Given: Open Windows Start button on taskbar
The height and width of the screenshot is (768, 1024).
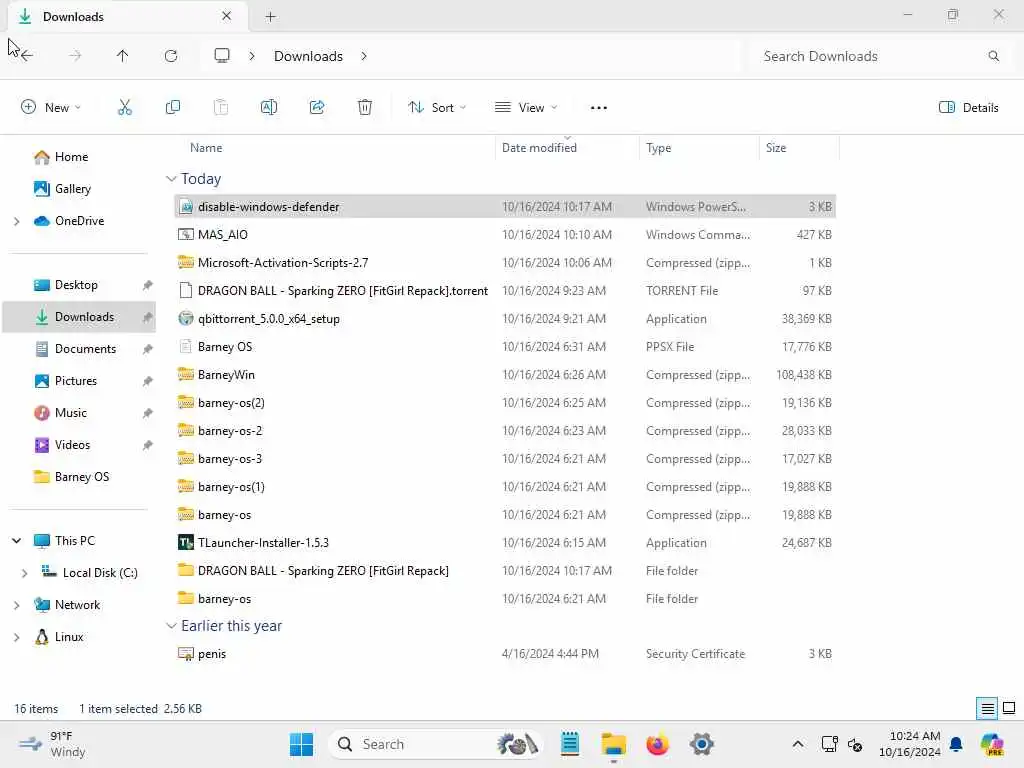Looking at the screenshot, I should click(301, 744).
